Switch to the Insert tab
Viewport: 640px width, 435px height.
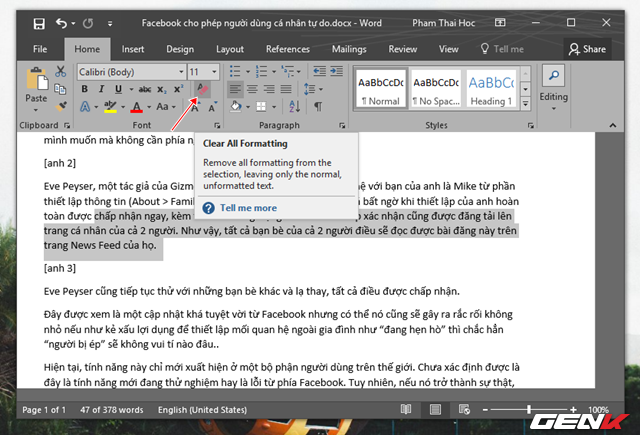(133, 49)
